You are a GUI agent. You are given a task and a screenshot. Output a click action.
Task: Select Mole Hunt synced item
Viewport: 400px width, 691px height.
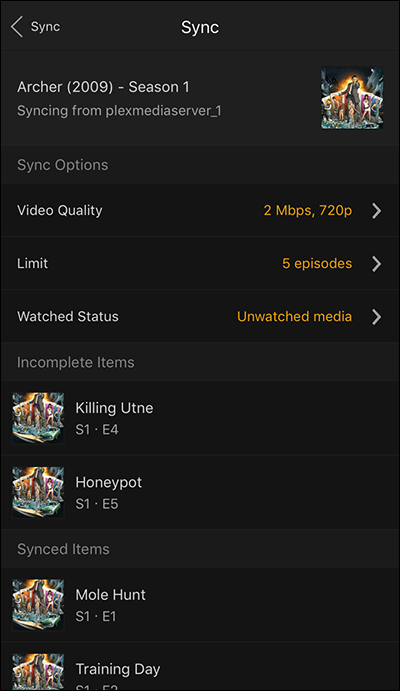[200, 605]
